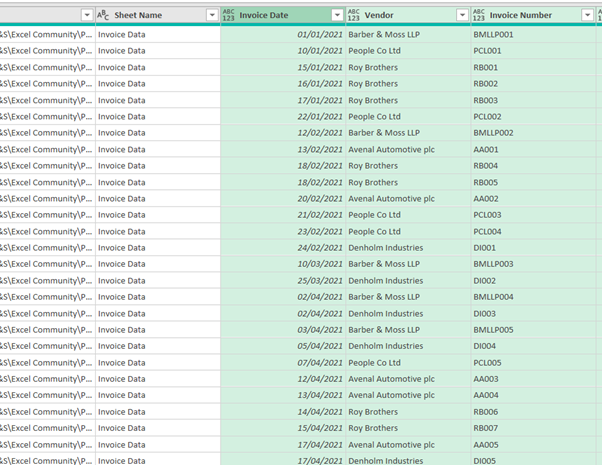Viewport: 602px width, 465px height.
Task: Click the date cell 12/04/2021
Action: point(283,379)
